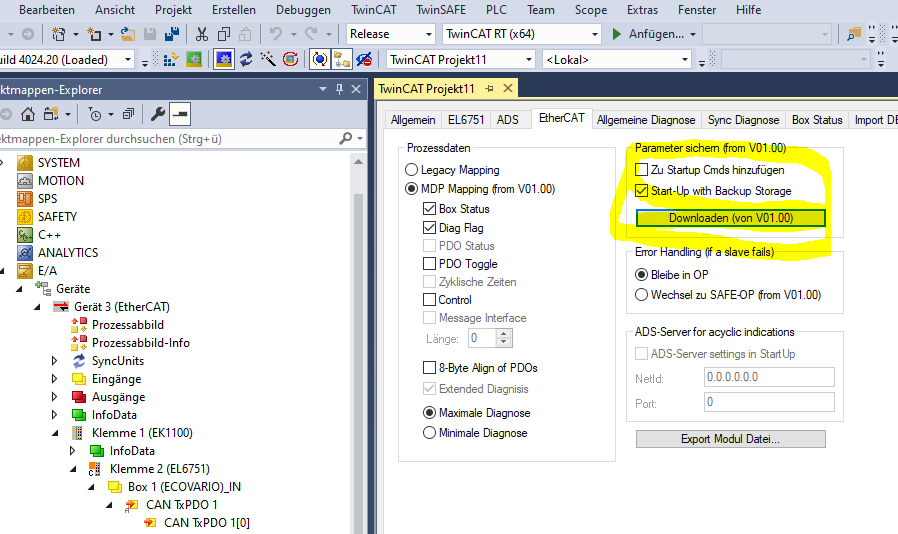Click the Find in Files folder icon

(x=854, y=34)
